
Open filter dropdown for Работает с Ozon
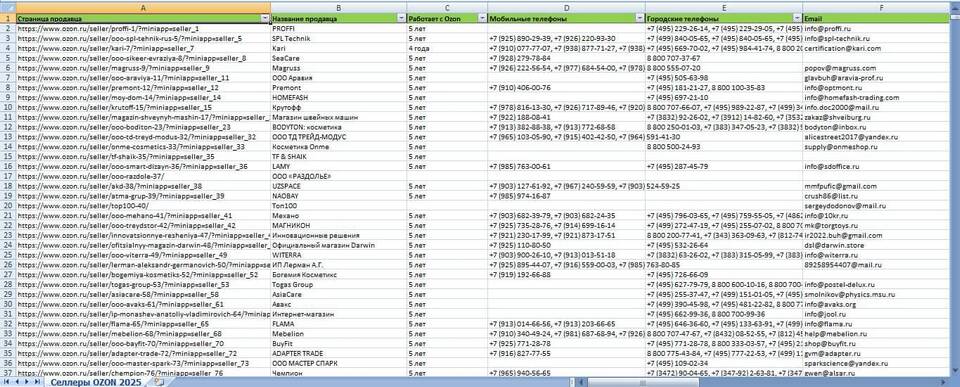(483, 19)
